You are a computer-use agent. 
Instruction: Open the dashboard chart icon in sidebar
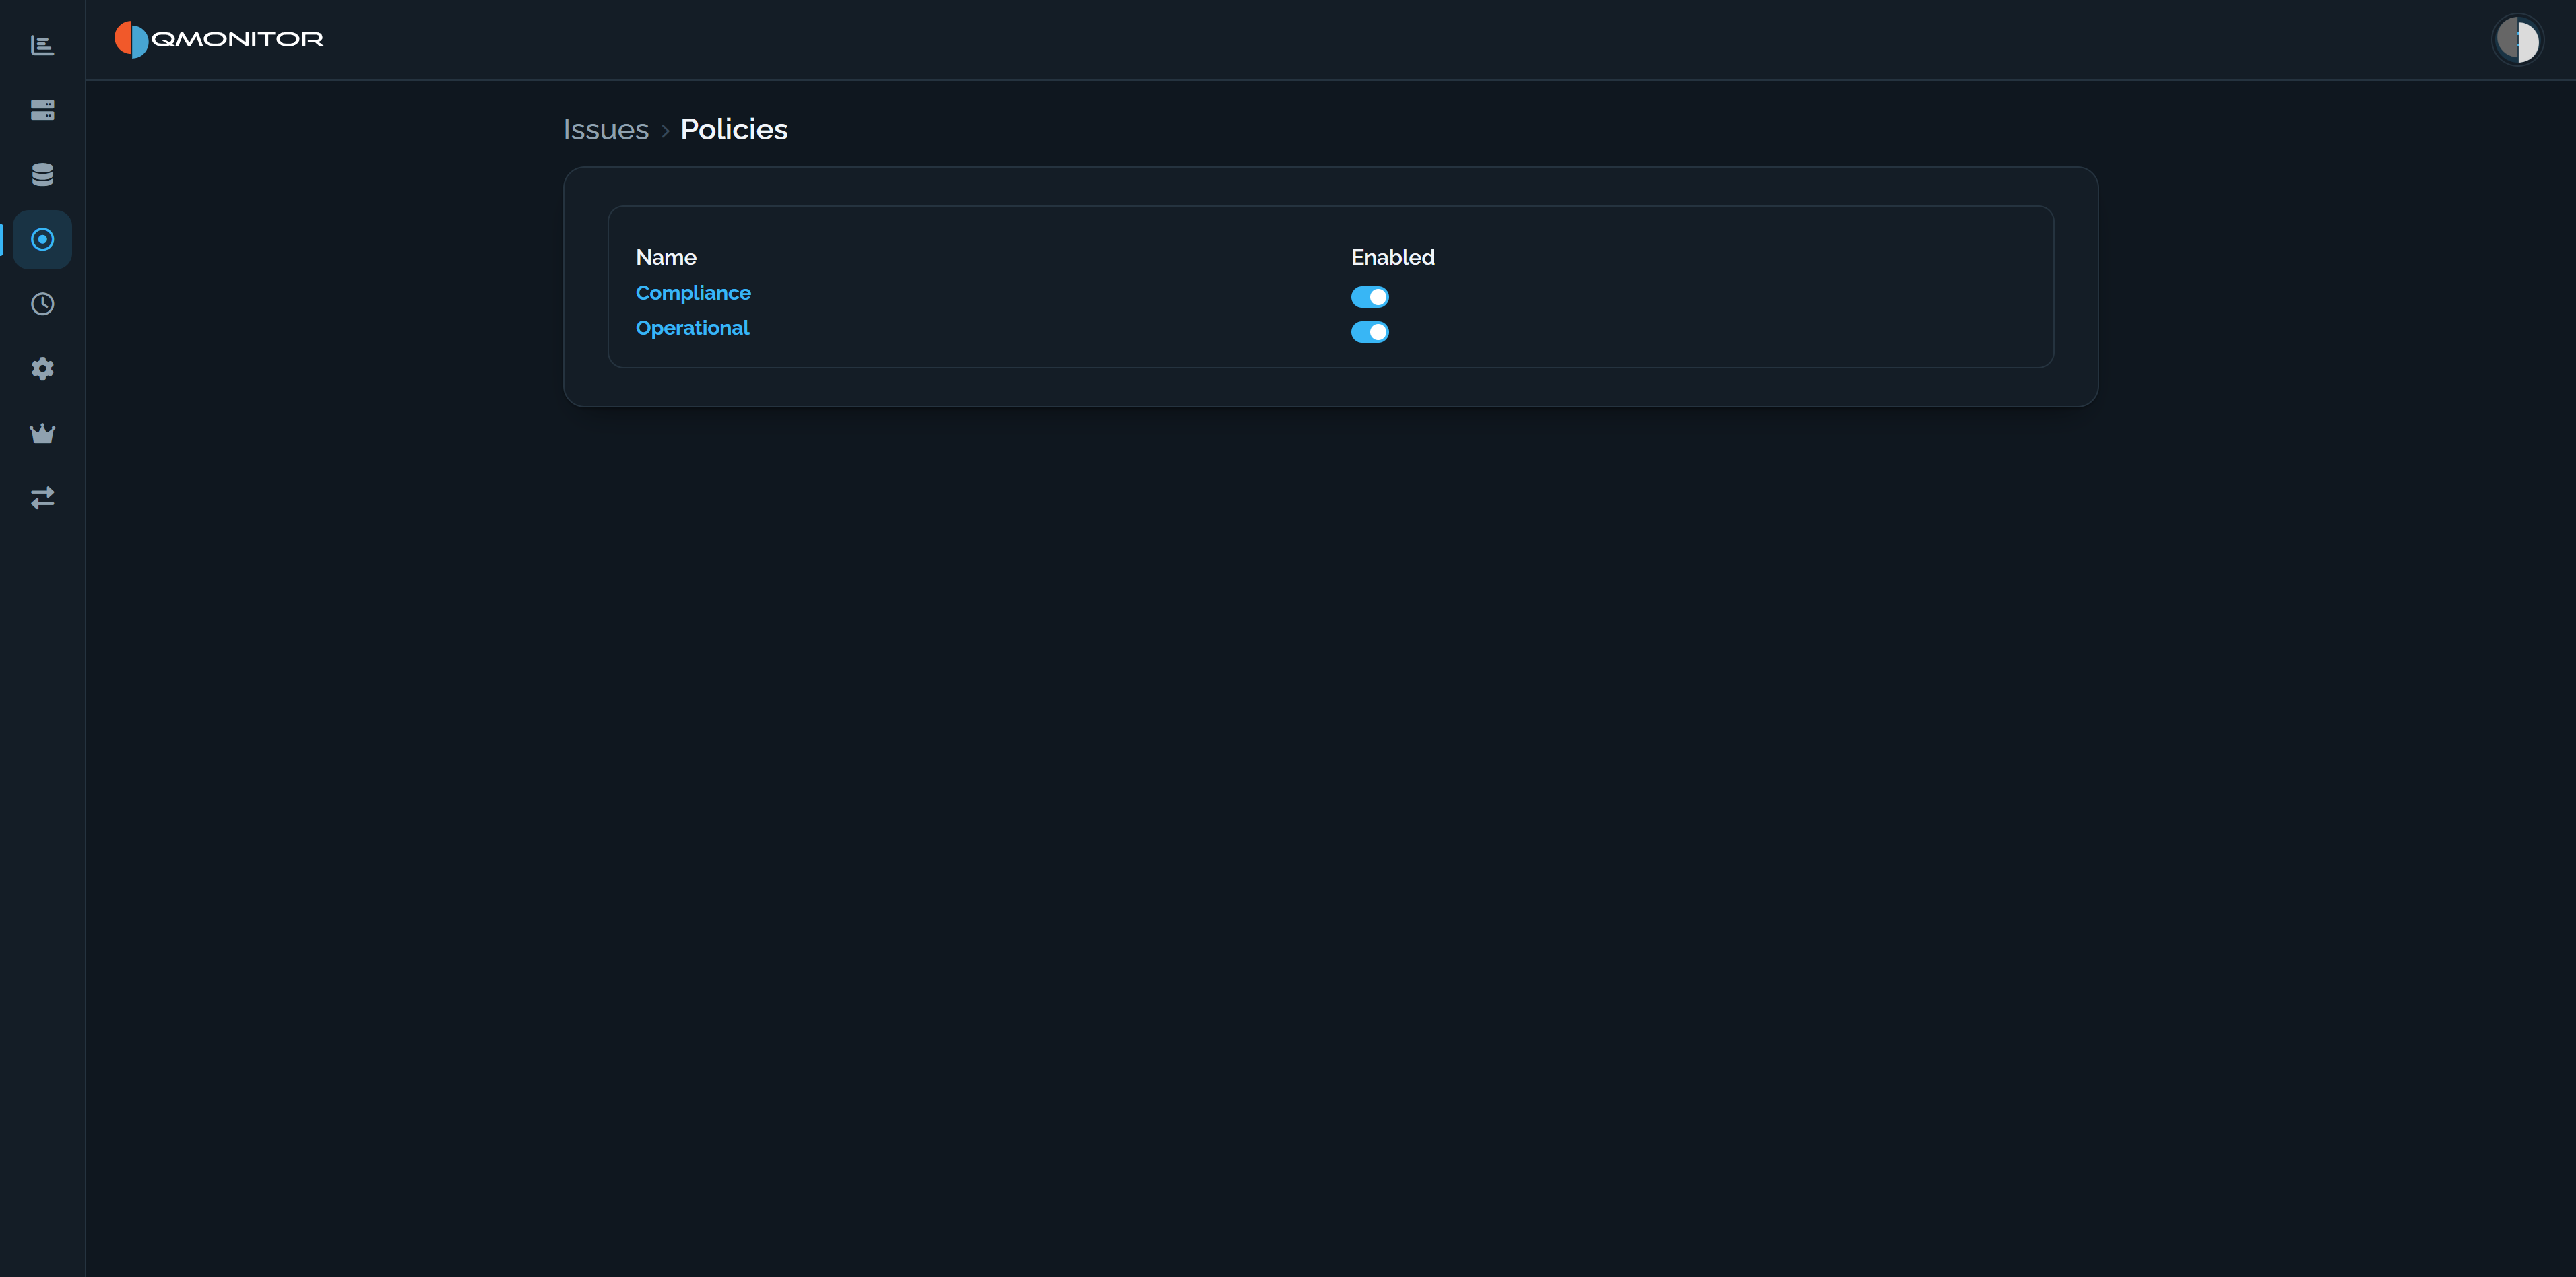pos(42,45)
